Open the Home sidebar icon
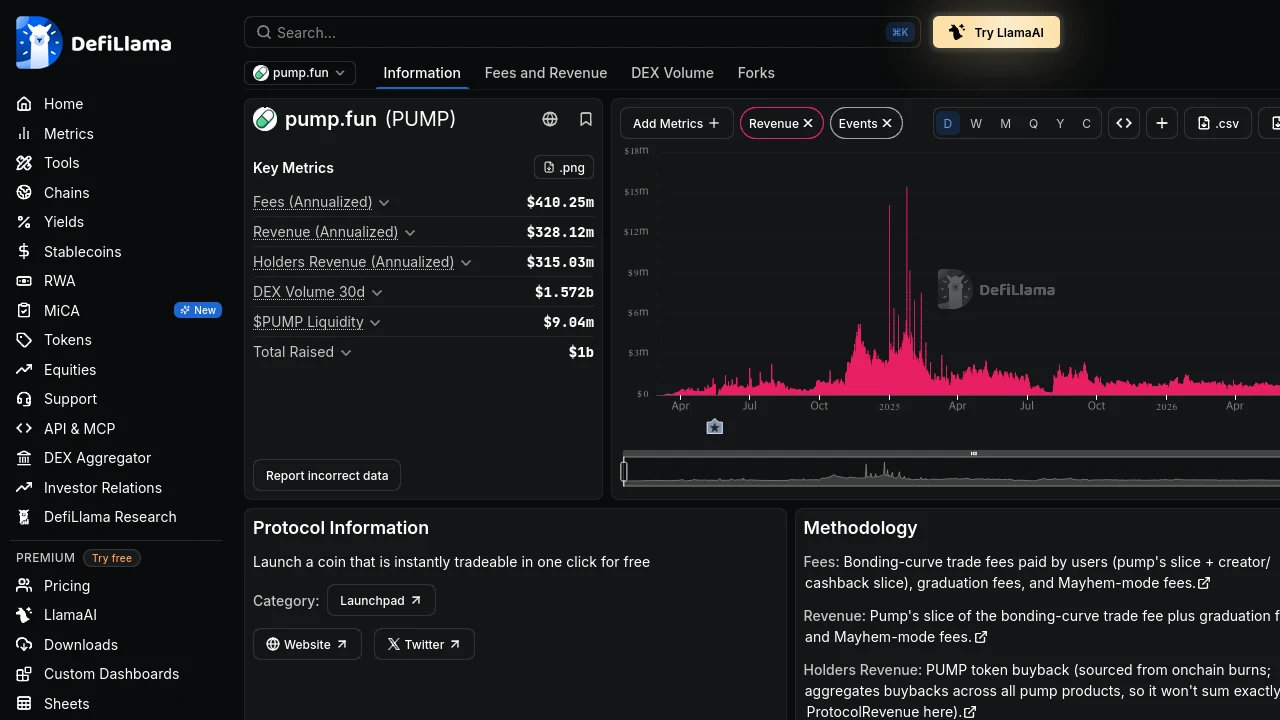This screenshot has height=720, width=1280. (24, 104)
